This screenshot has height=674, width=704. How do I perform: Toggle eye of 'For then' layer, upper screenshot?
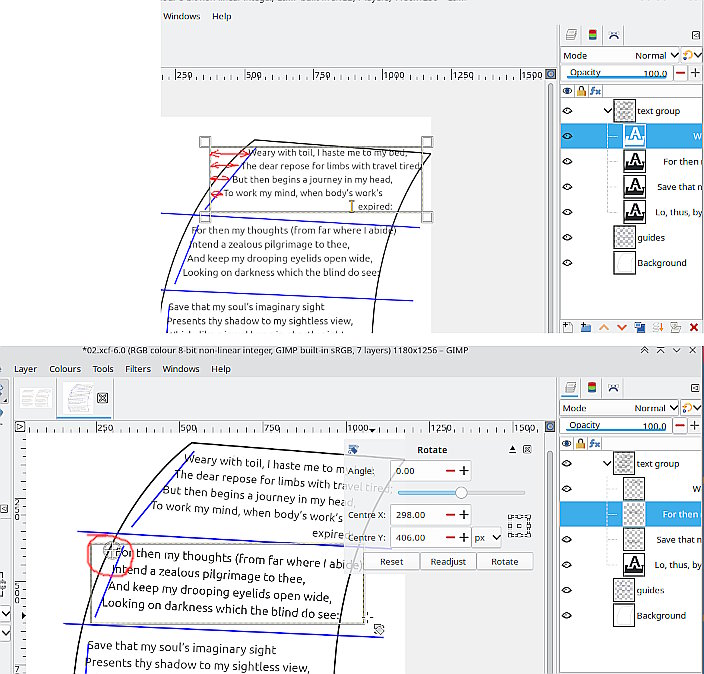pos(568,162)
